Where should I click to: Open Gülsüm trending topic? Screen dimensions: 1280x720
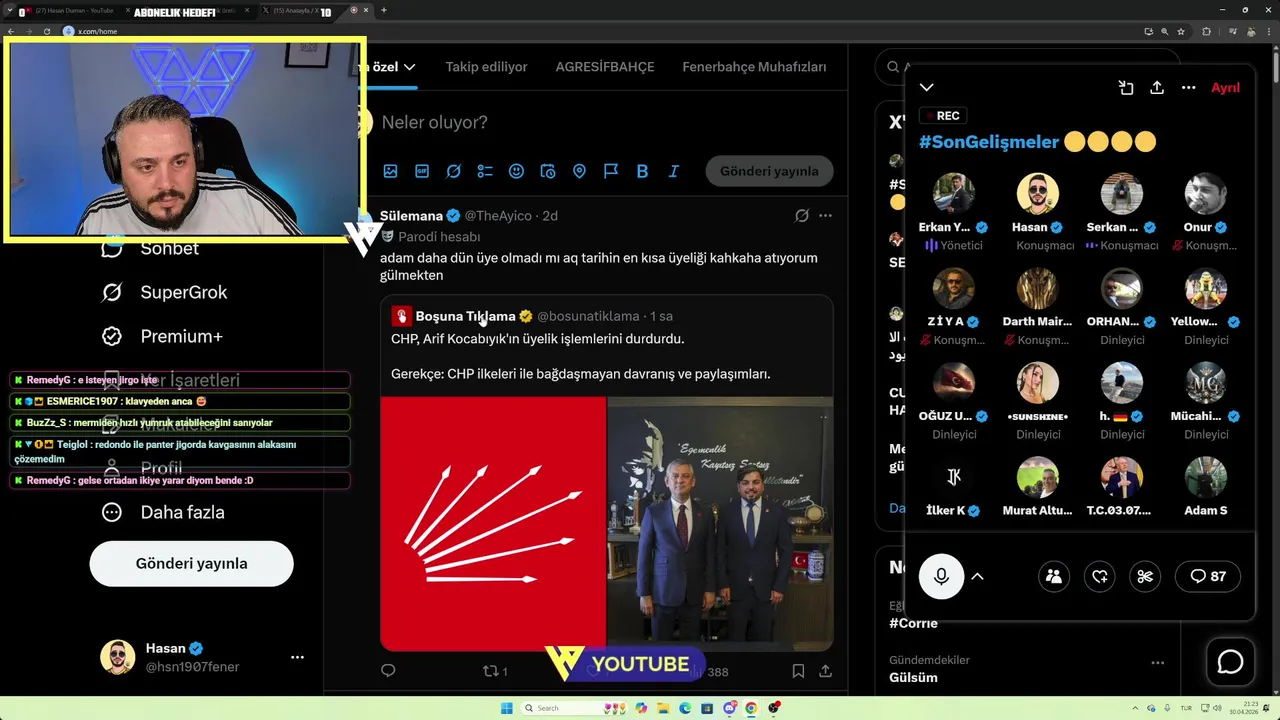[x=913, y=677]
